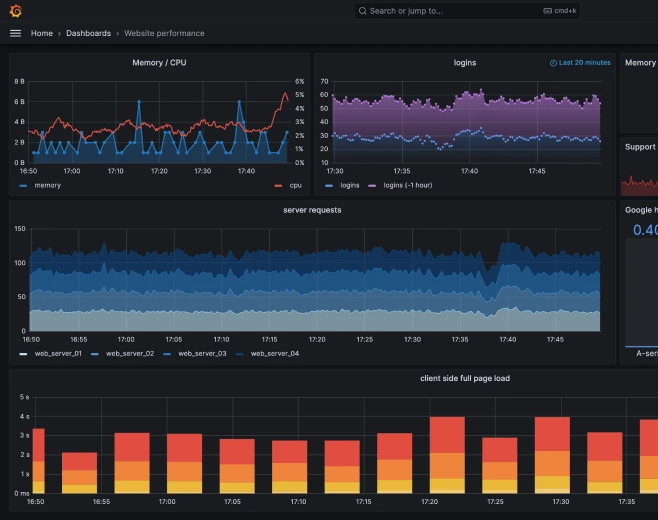658x520 pixels.
Task: Open the server requests panel title menu
Action: [x=312, y=210]
